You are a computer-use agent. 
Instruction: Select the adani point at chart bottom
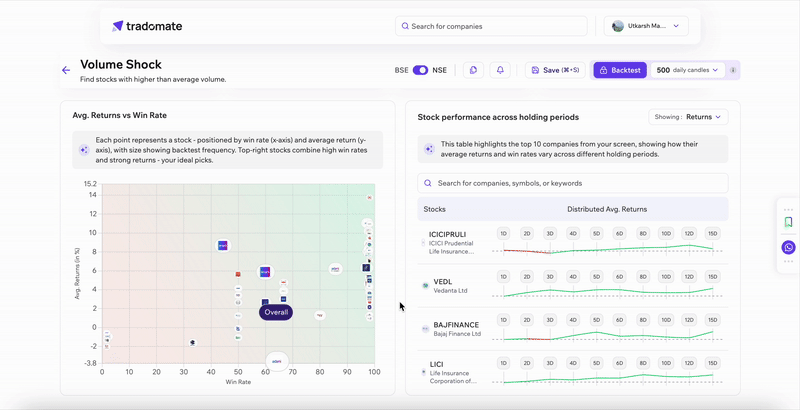pos(277,362)
